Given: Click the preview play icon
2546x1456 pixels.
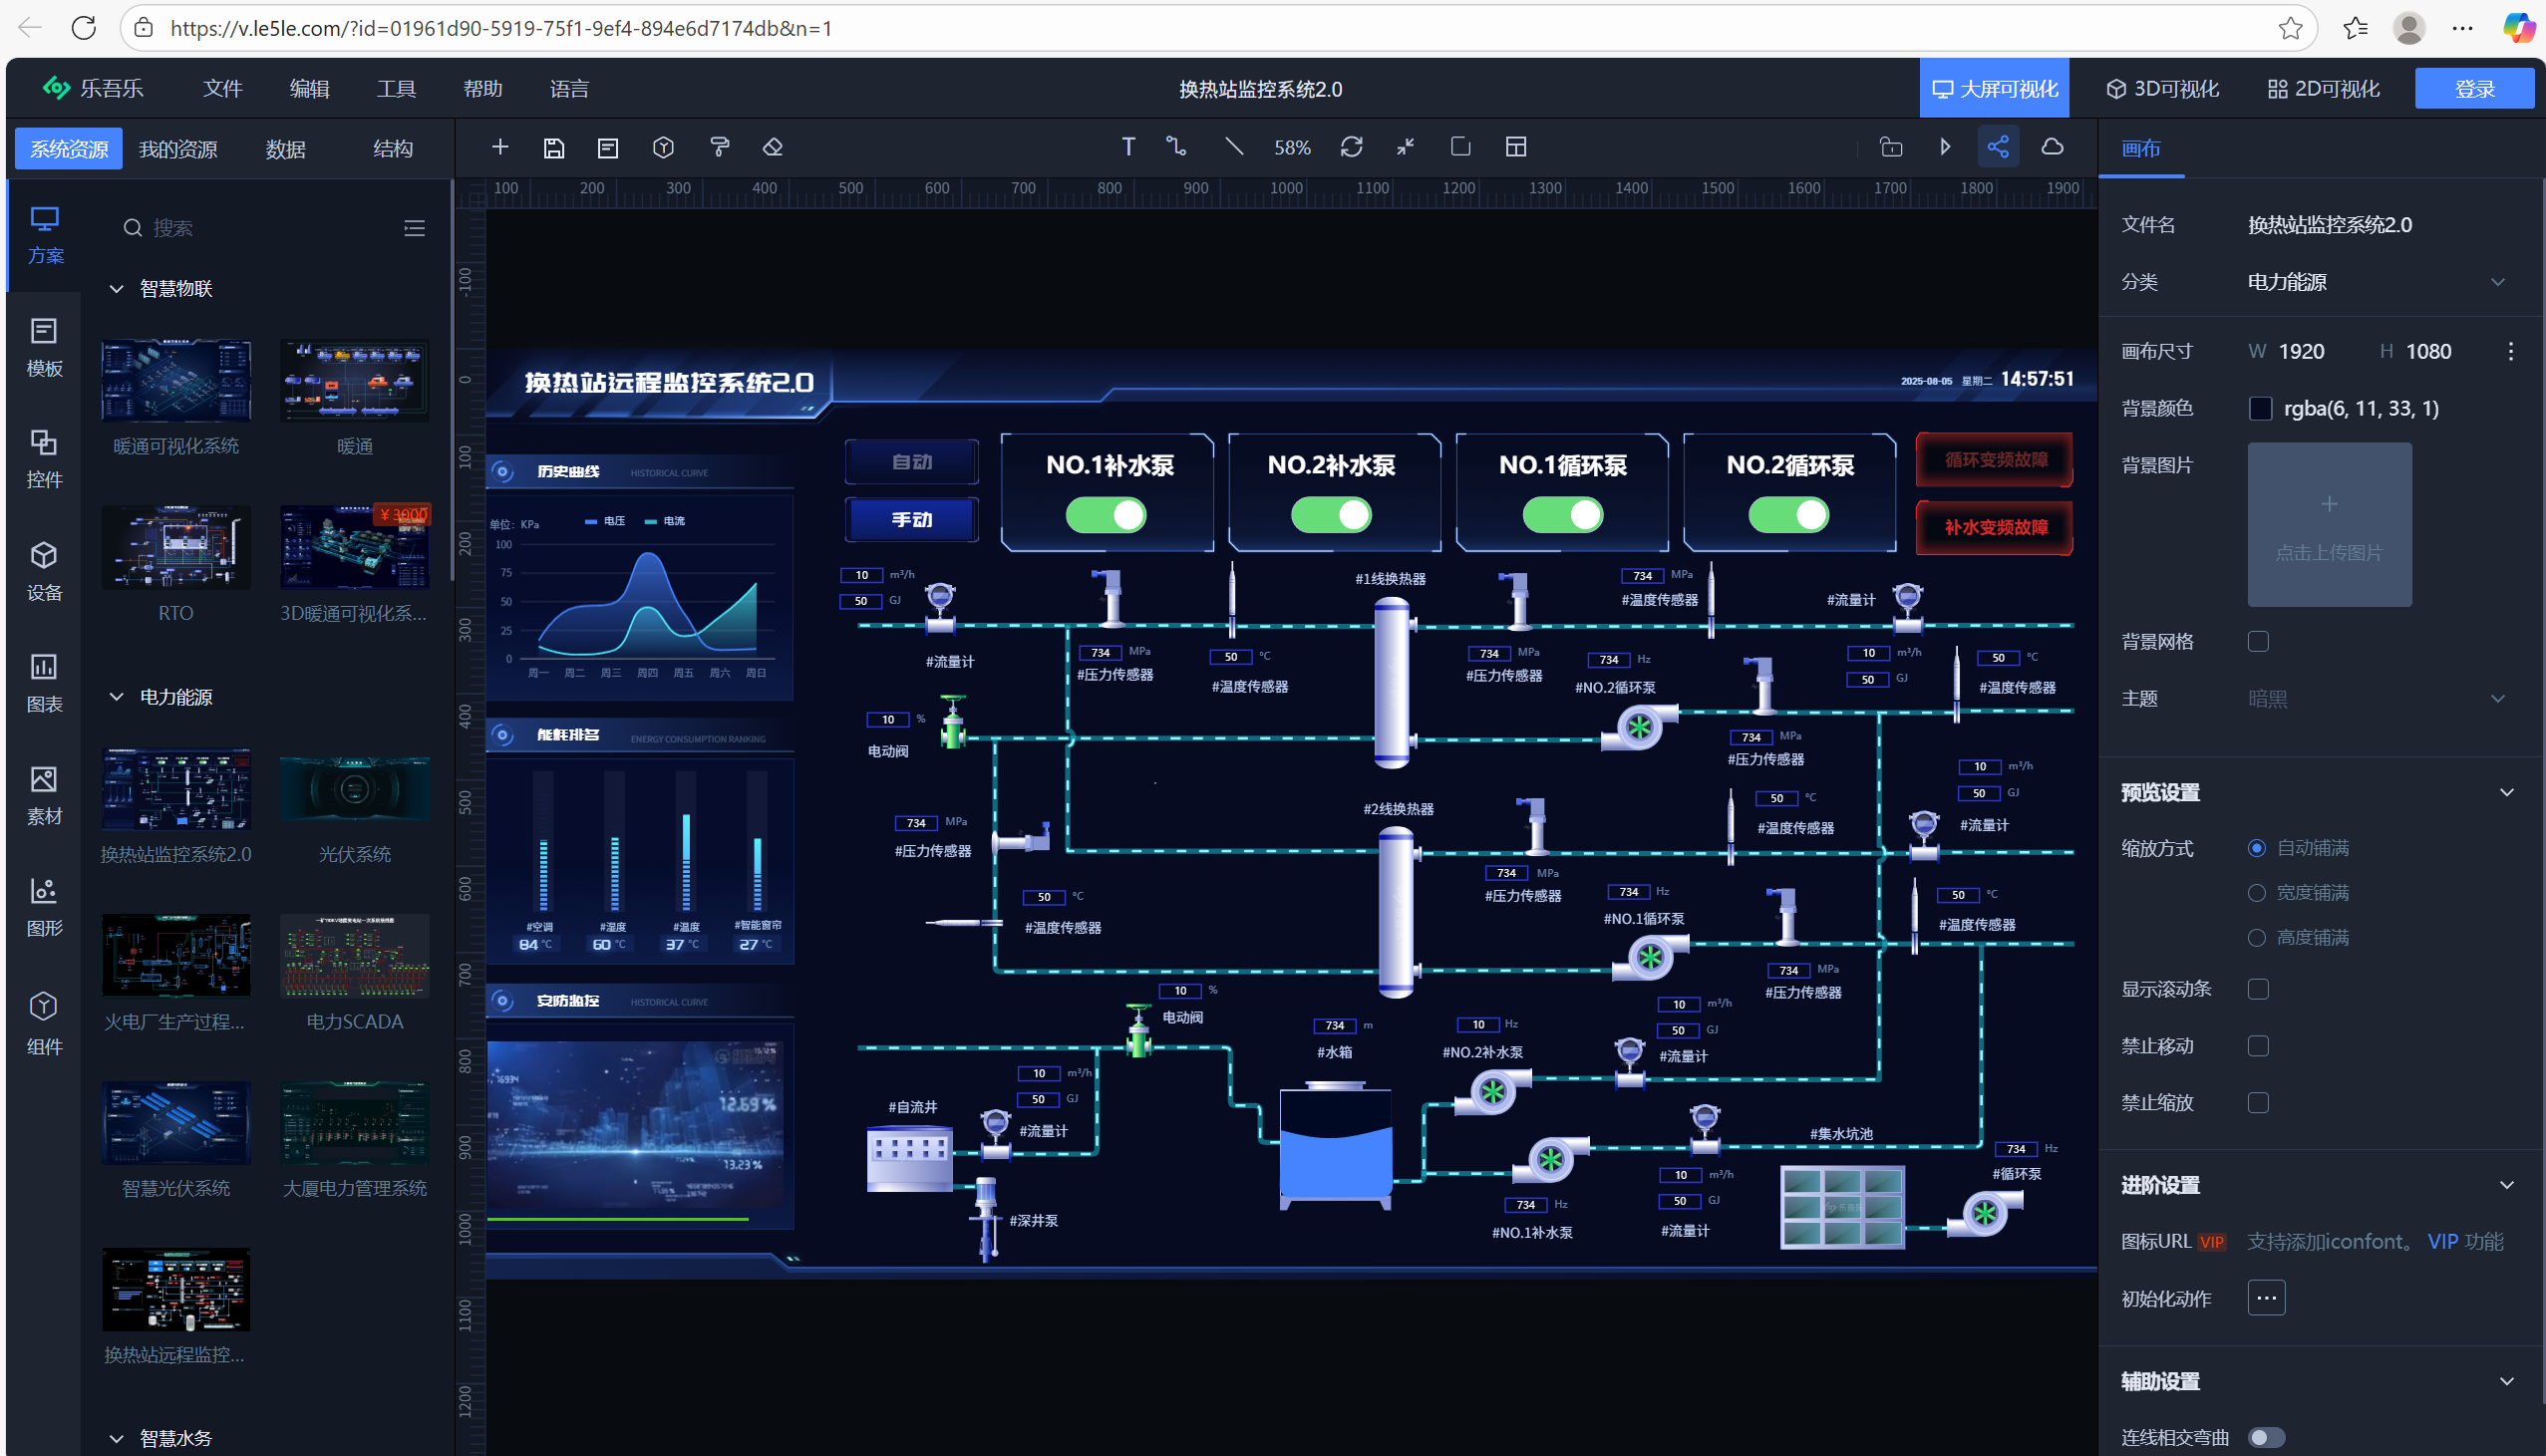Looking at the screenshot, I should pyautogui.click(x=1945, y=147).
